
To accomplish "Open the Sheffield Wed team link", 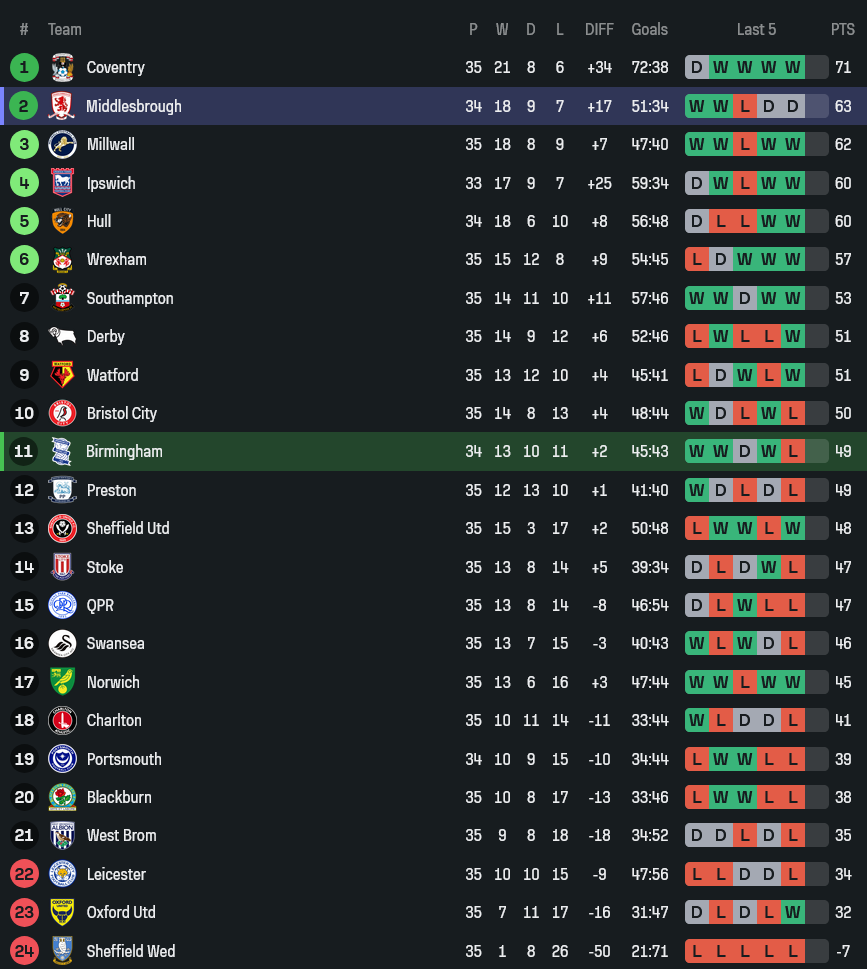I will [131, 951].
